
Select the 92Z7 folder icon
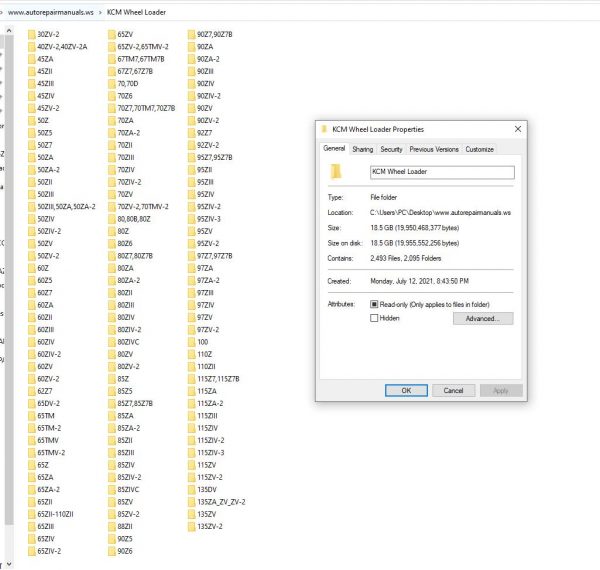(191, 133)
